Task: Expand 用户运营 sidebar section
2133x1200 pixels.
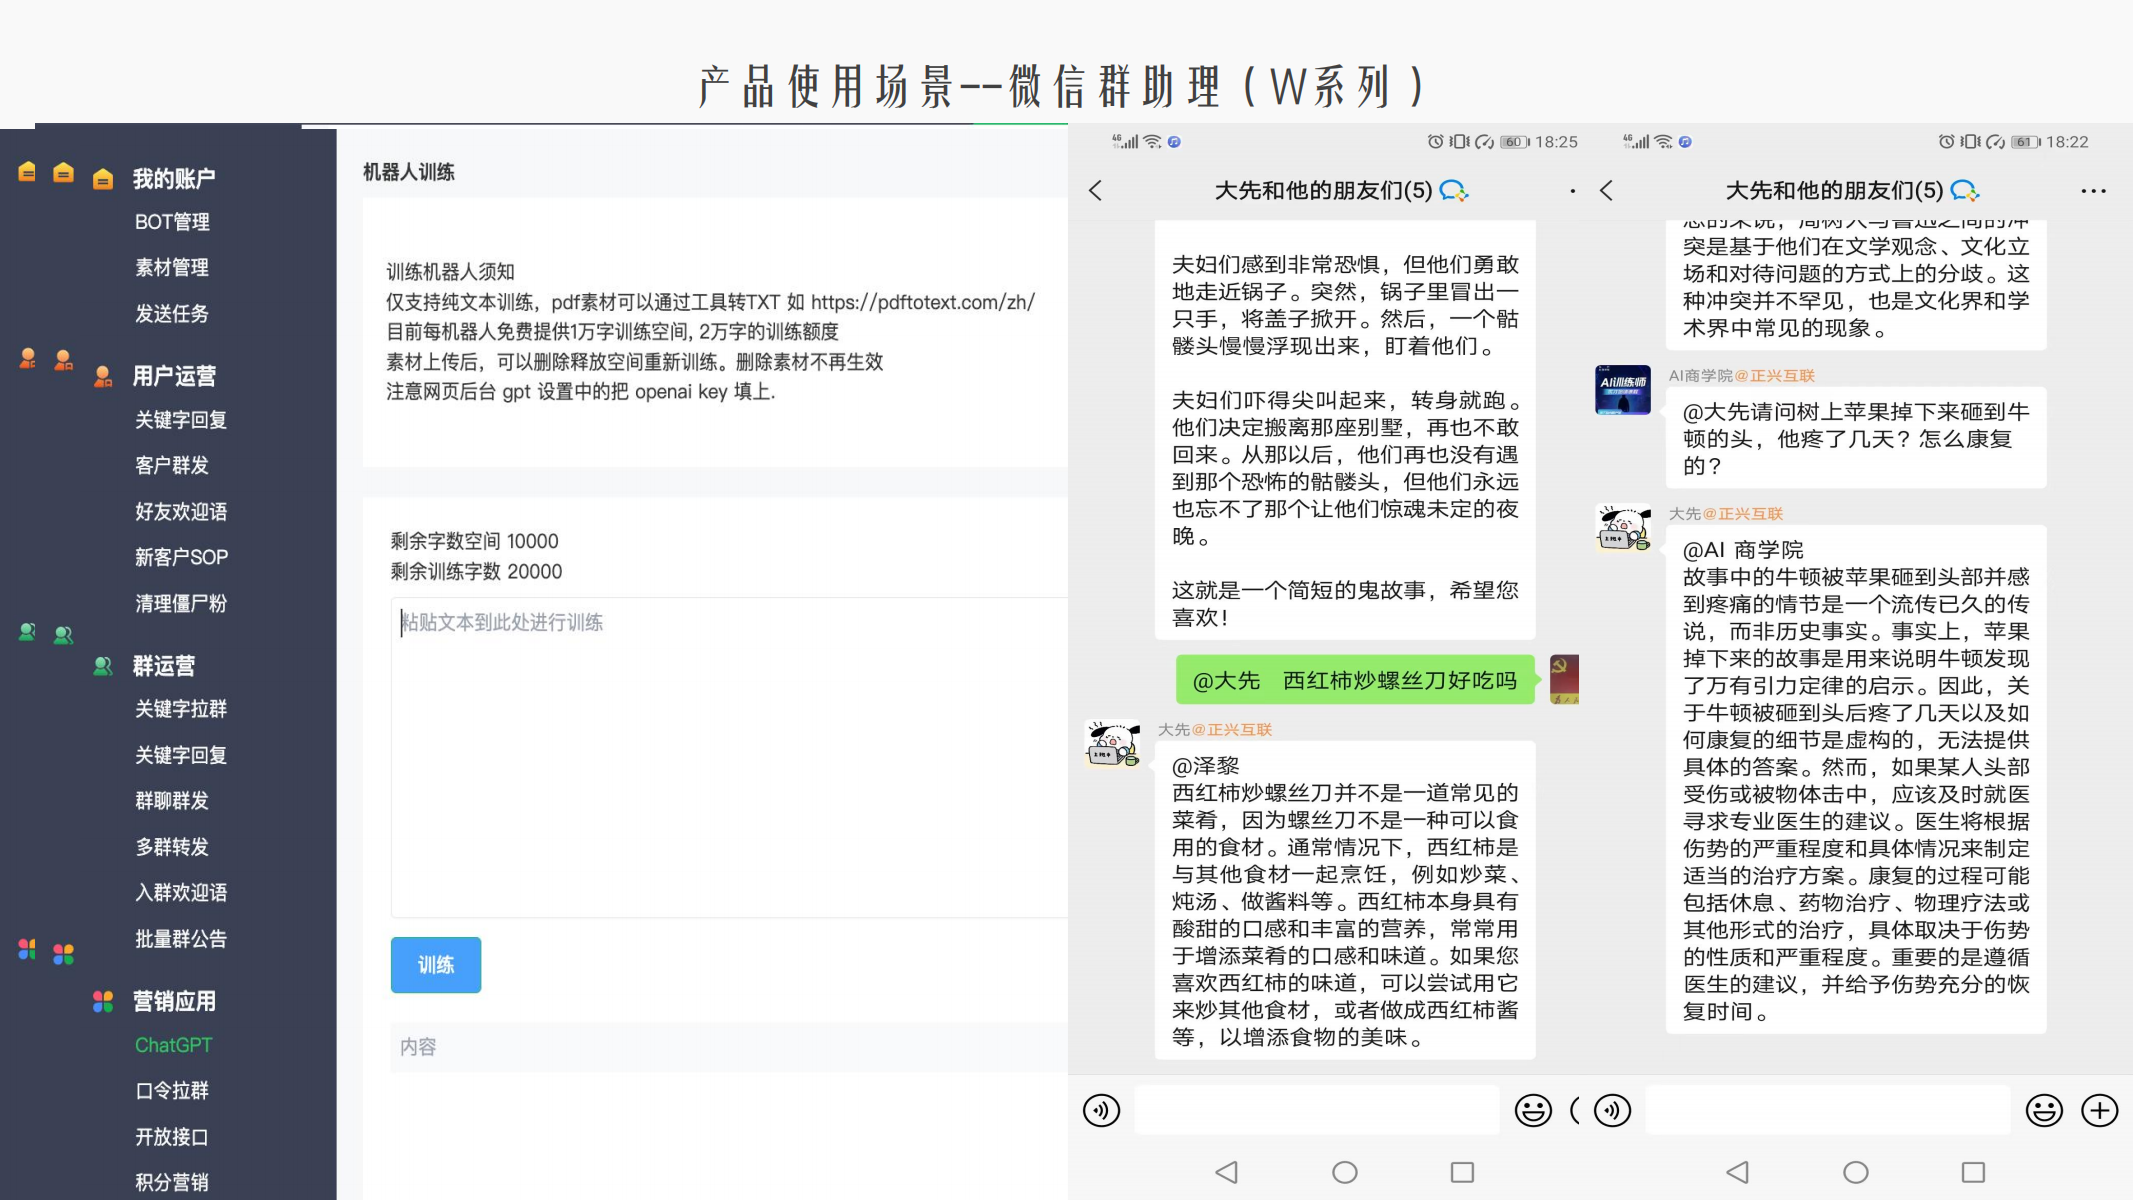Action: click(x=174, y=376)
